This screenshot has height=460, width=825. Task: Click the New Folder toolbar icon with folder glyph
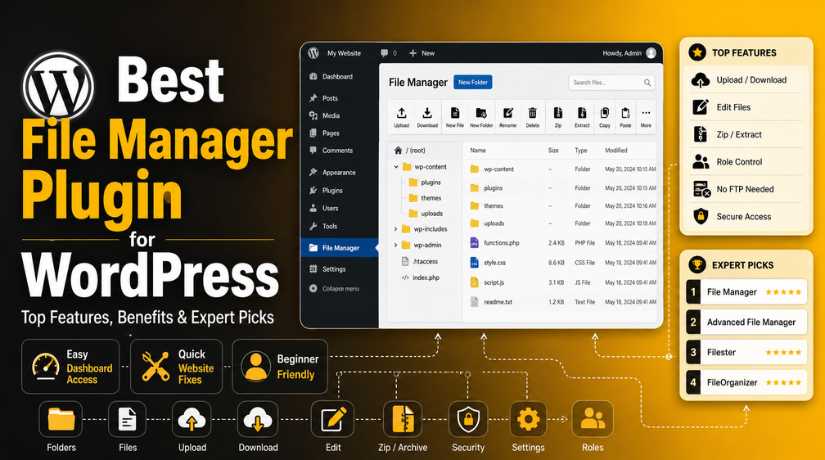tap(481, 113)
